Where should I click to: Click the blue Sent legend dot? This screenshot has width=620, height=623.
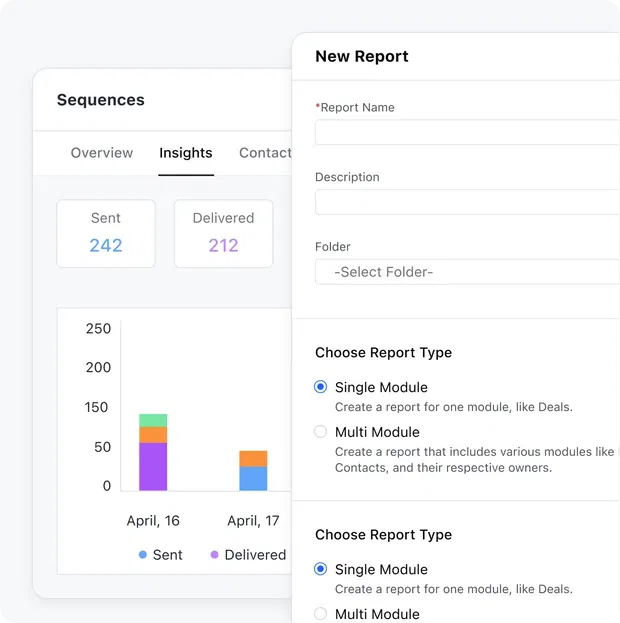point(143,554)
